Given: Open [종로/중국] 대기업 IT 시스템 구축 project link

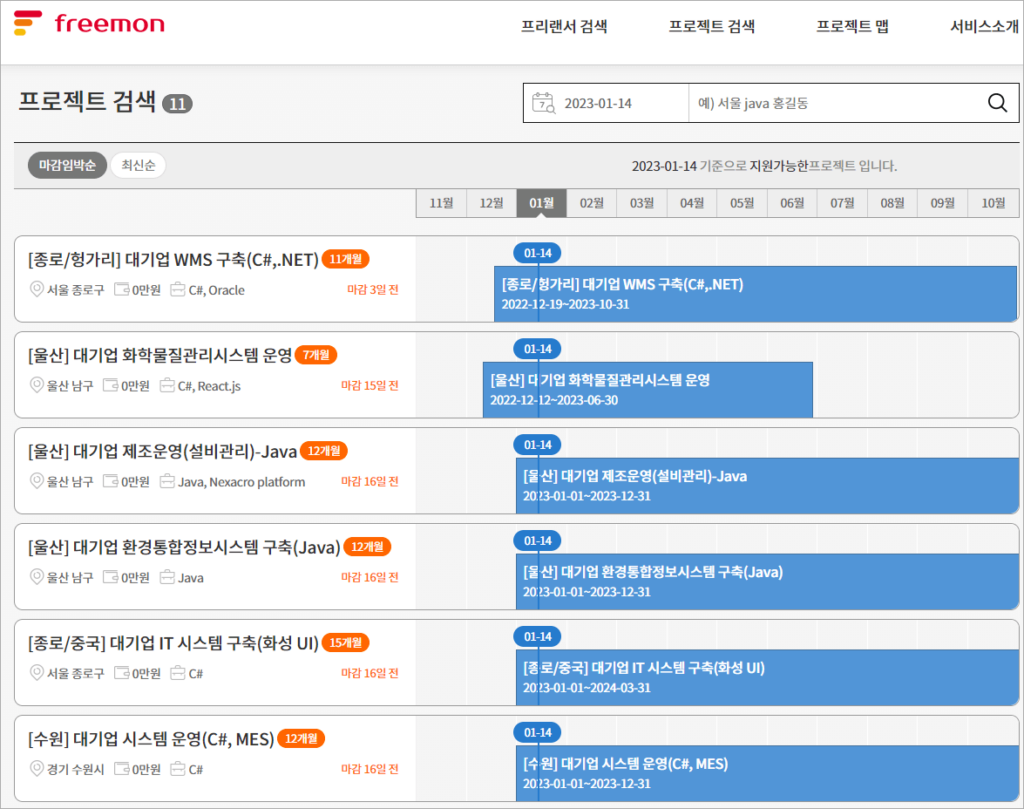Looking at the screenshot, I should 173,643.
